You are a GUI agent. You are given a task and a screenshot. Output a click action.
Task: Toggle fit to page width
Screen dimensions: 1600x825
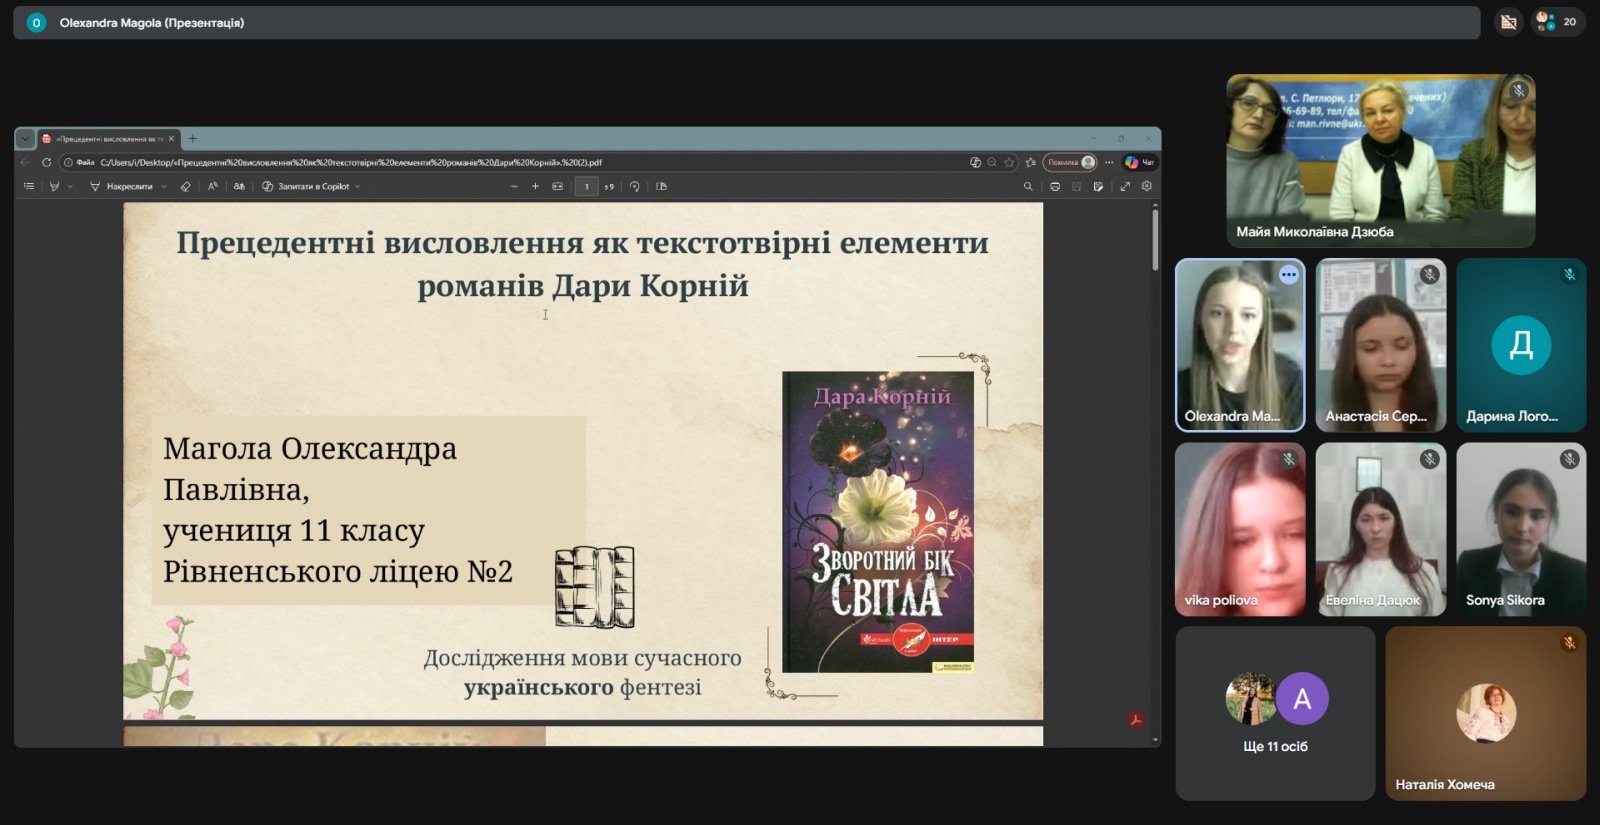pyautogui.click(x=557, y=186)
